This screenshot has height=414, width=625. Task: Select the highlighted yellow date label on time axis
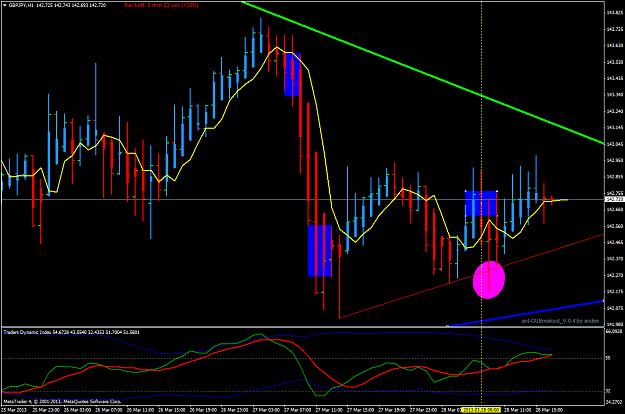pyautogui.click(x=481, y=410)
